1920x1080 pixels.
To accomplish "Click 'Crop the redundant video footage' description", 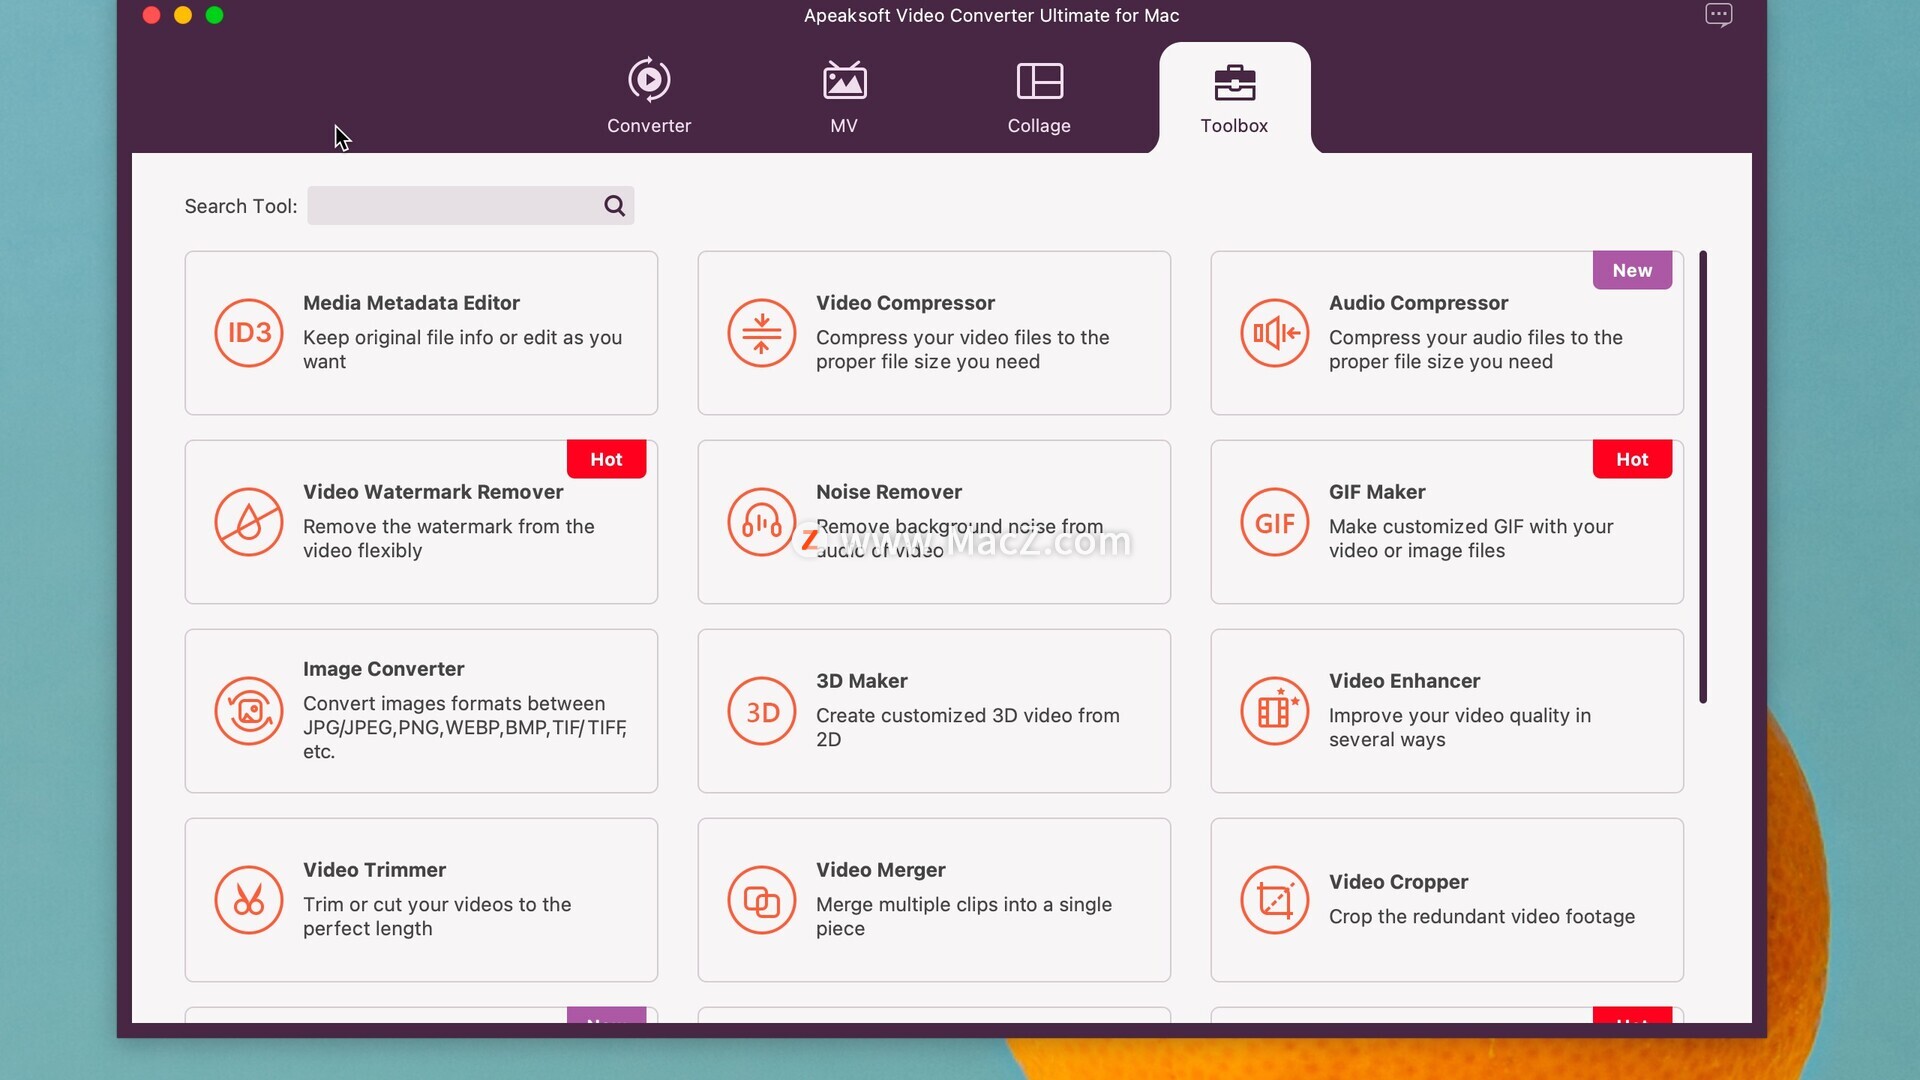I will click(1482, 917).
